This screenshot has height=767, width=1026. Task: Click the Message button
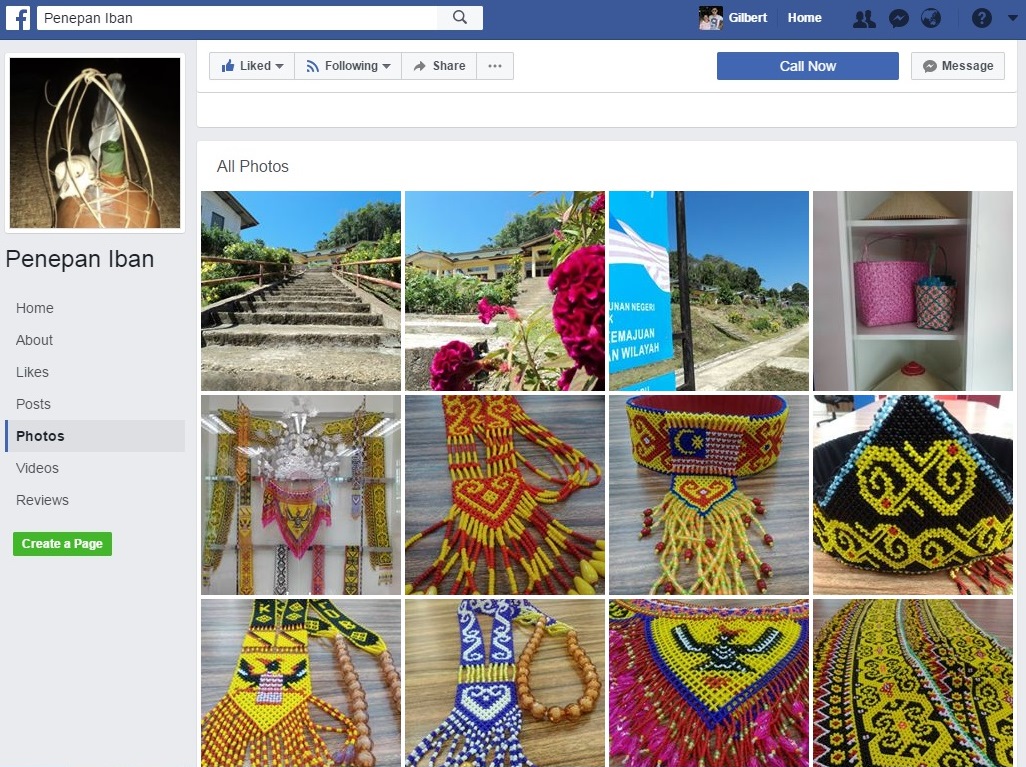pos(957,66)
